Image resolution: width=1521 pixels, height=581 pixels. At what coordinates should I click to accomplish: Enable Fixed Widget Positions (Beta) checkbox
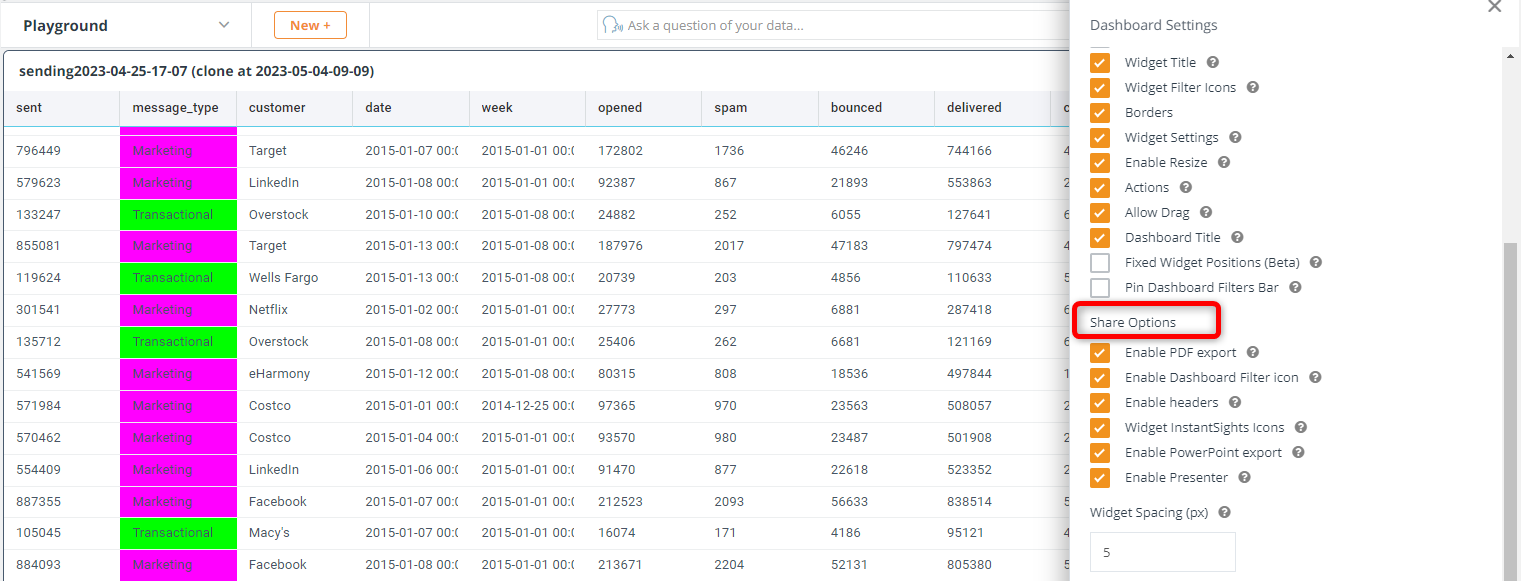[x=1100, y=263]
